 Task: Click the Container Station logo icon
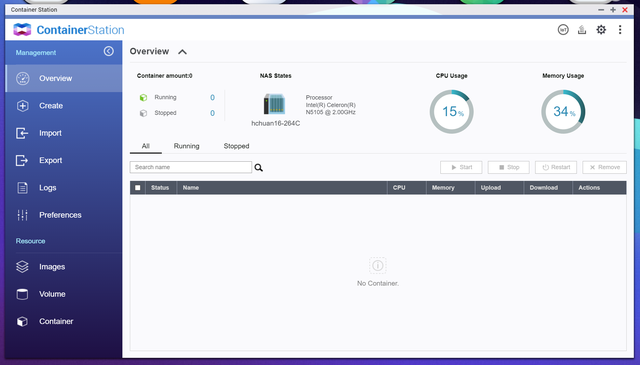22,29
